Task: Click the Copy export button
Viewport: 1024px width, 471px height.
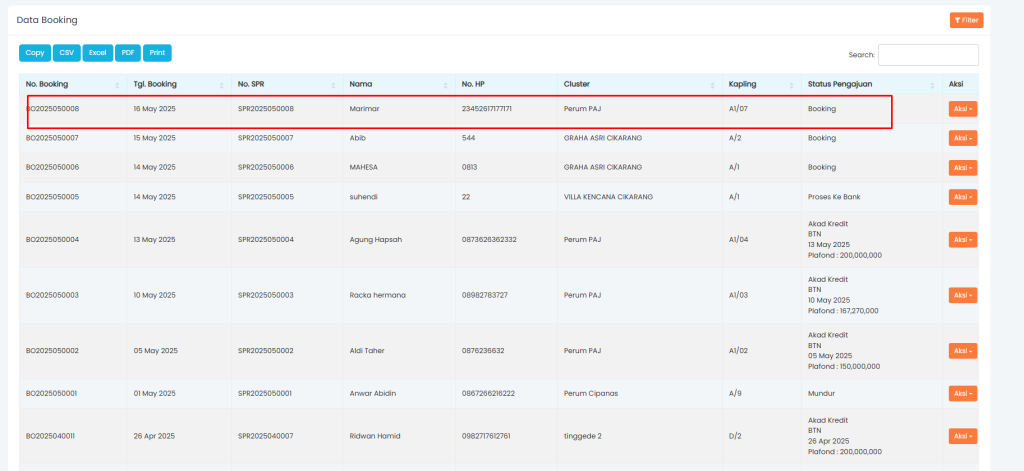Action: click(35, 53)
